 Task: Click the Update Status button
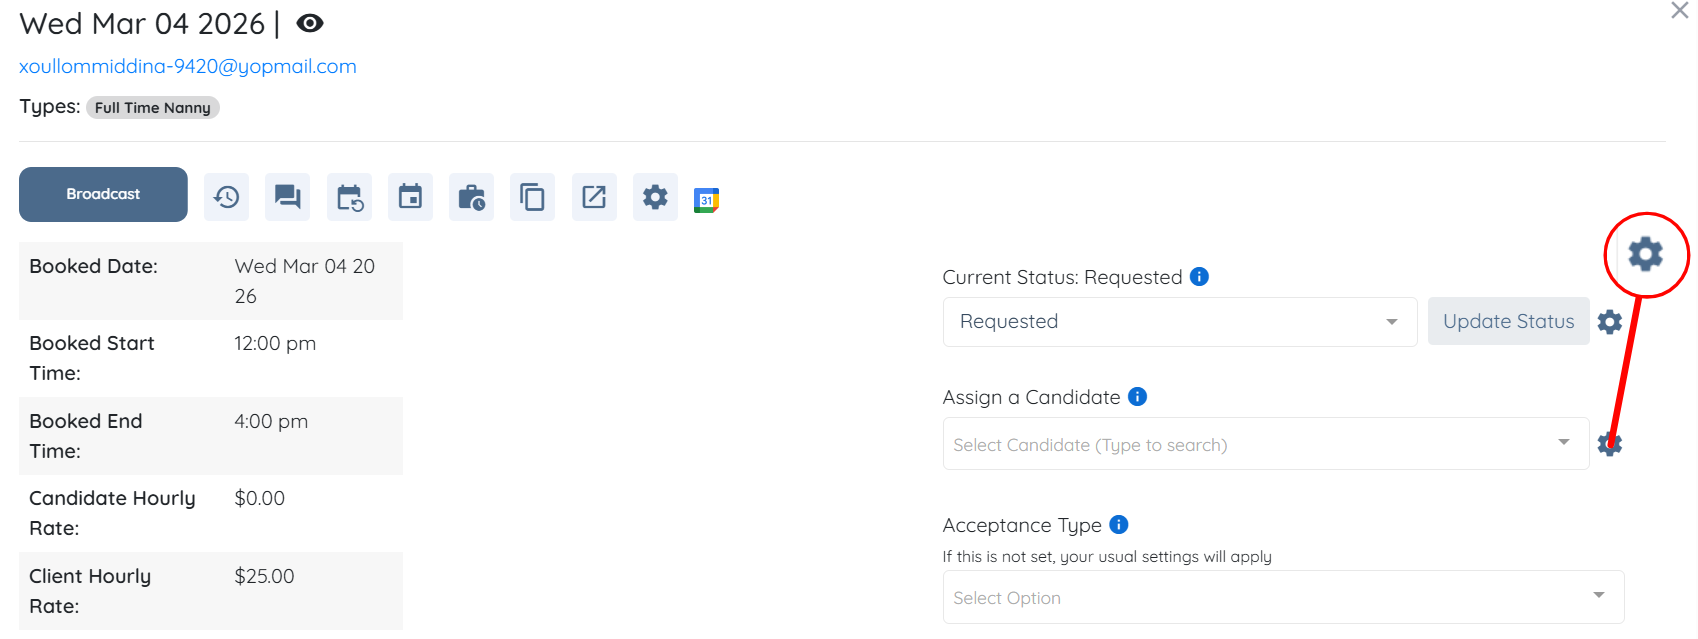coord(1508,321)
